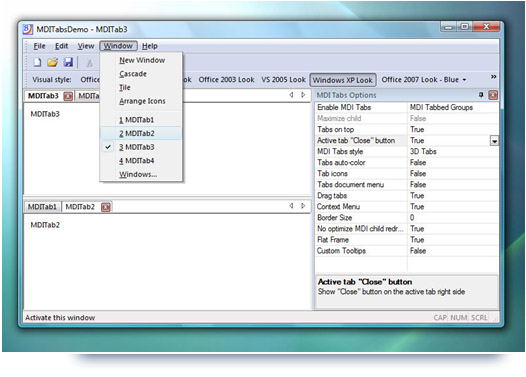
Task: Select the Tab icons property row
Action: [x=407, y=174]
